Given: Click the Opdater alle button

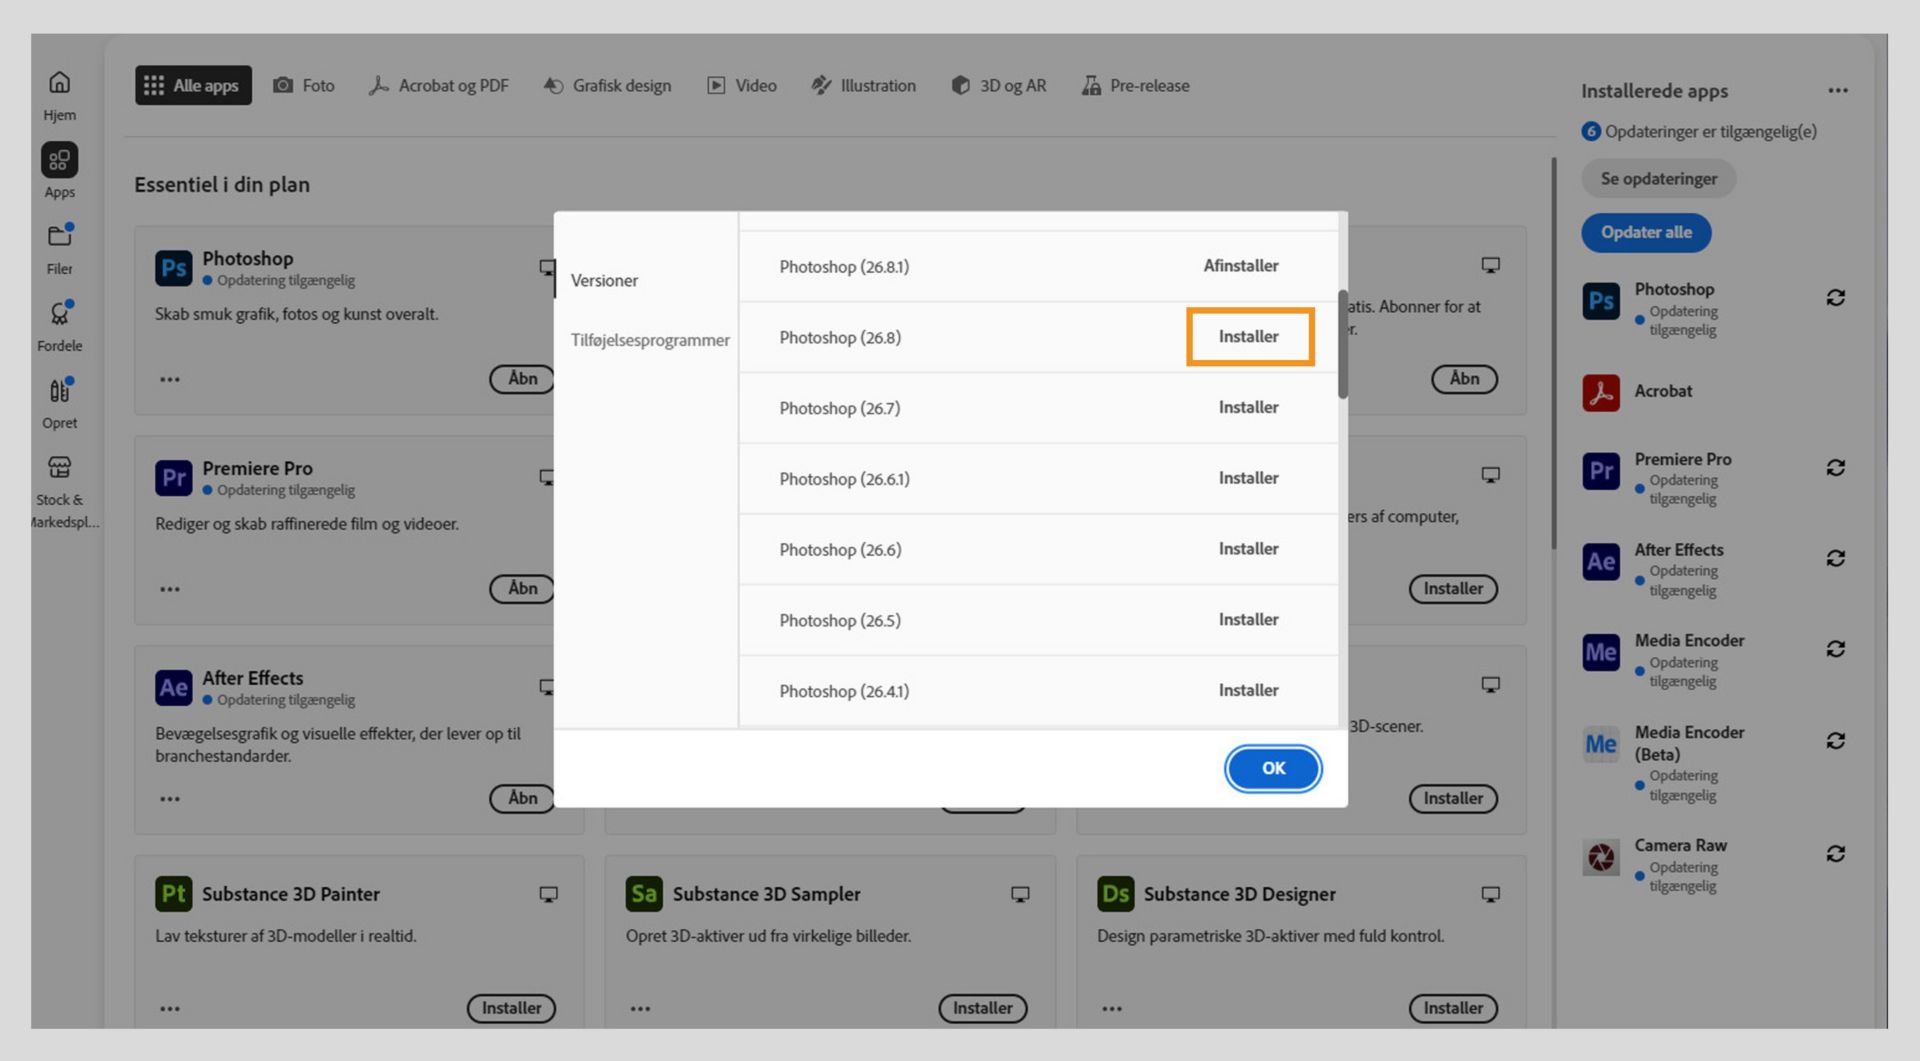Looking at the screenshot, I should 1646,233.
